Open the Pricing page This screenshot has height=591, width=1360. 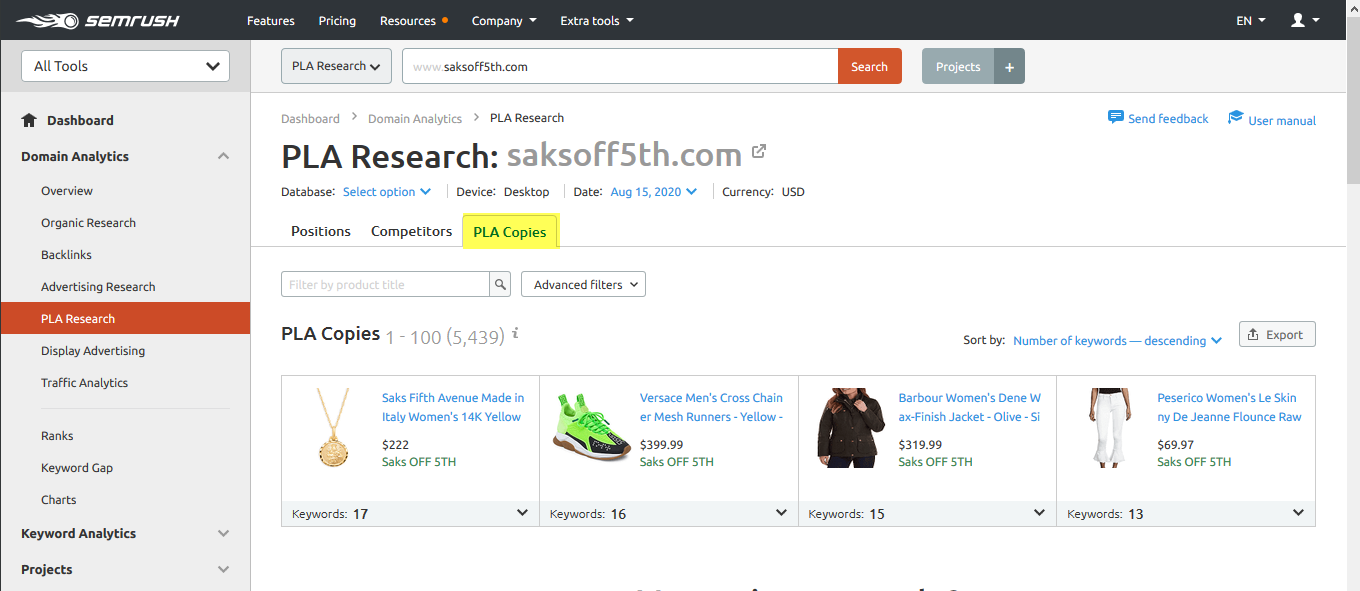pyautogui.click(x=337, y=20)
